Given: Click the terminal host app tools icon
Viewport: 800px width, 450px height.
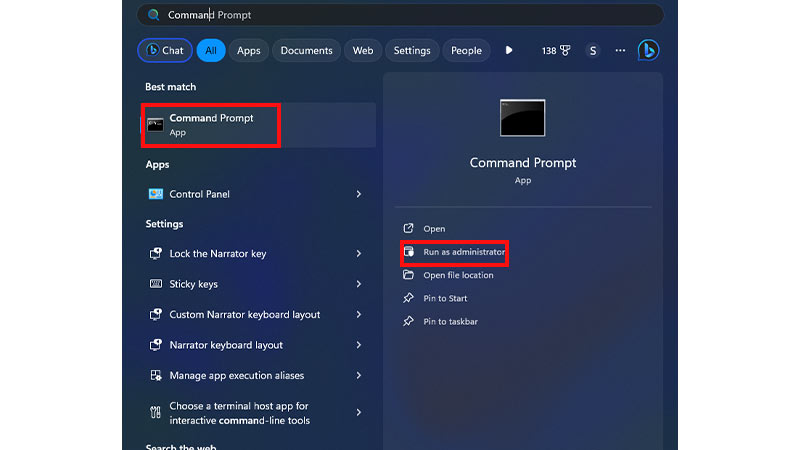Looking at the screenshot, I should [x=156, y=412].
